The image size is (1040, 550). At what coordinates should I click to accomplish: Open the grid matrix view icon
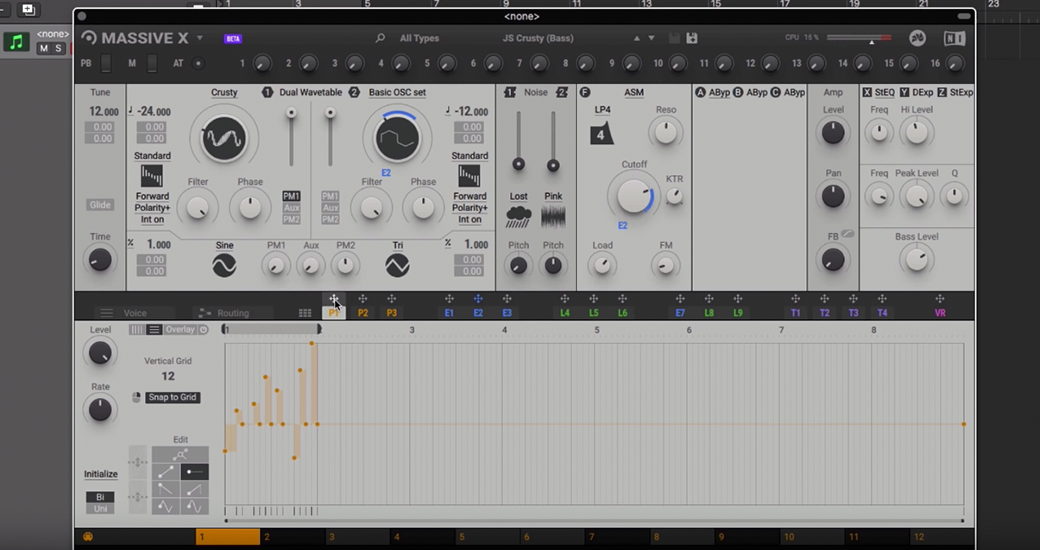coord(305,313)
